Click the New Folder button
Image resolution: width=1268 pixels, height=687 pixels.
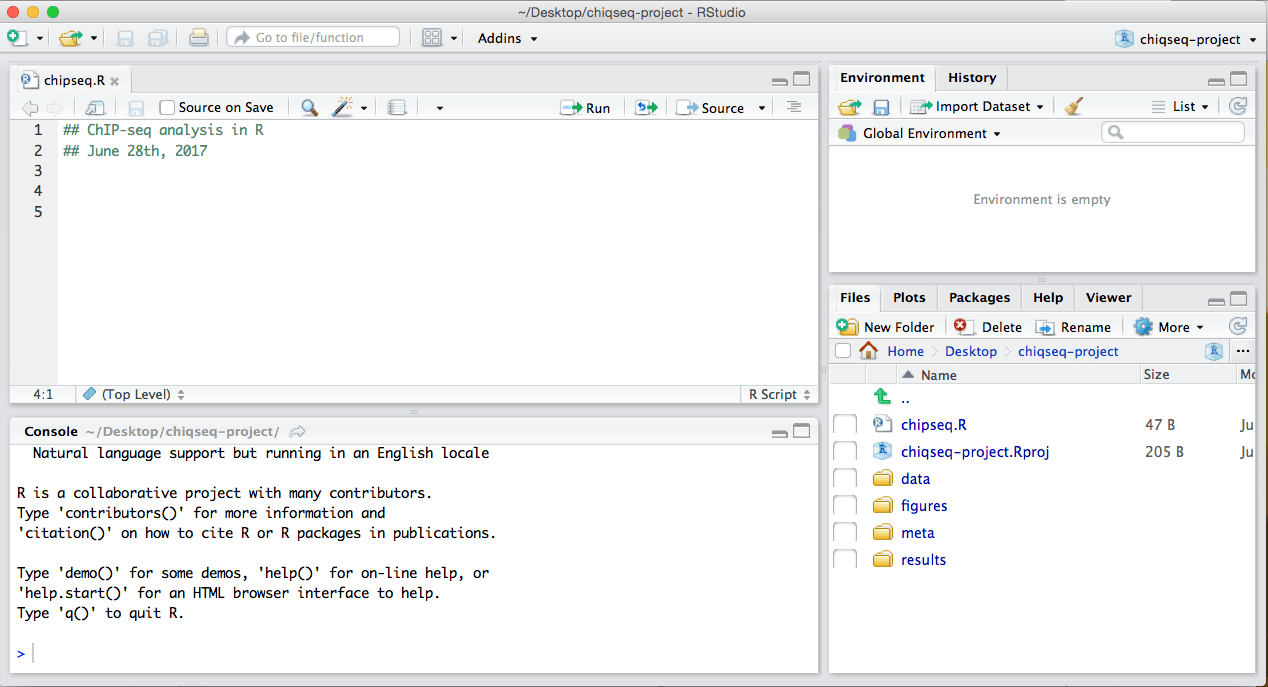click(x=885, y=327)
